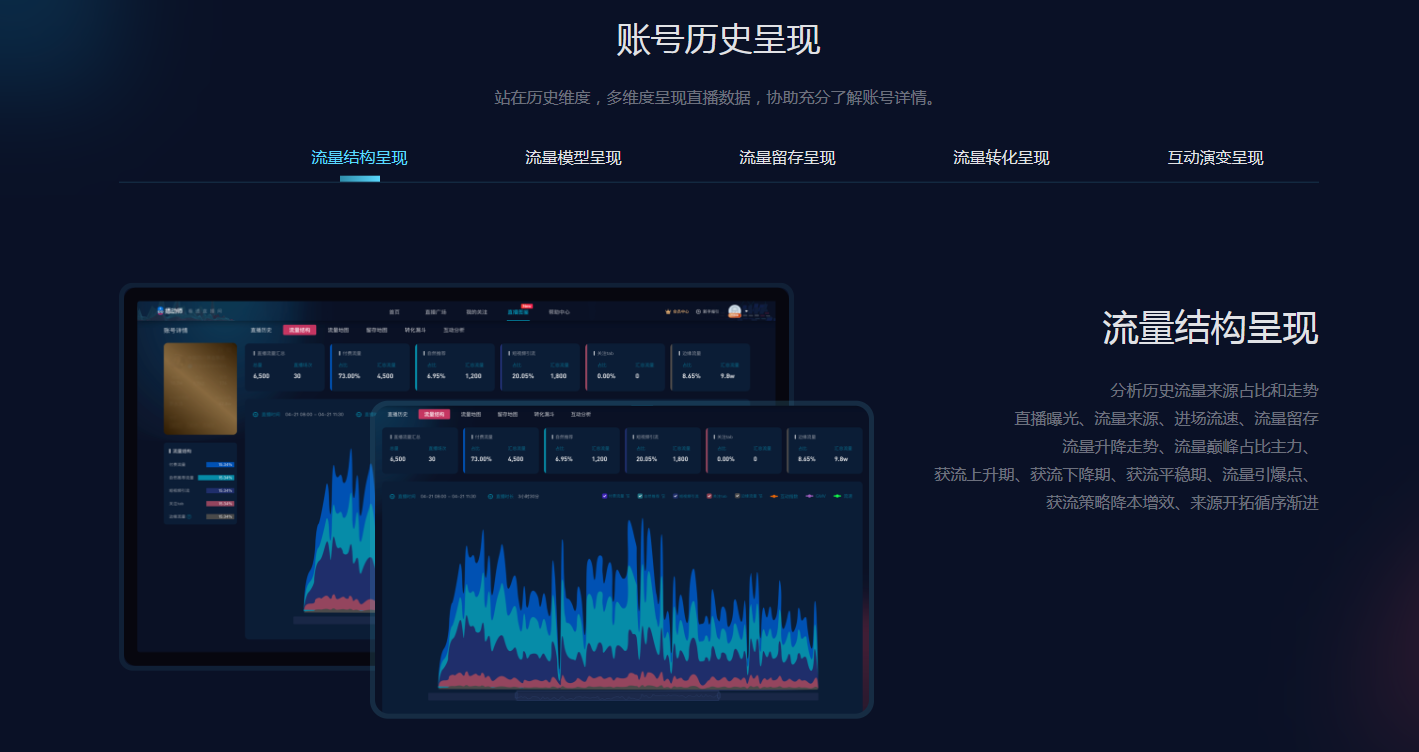Click the 账号历史呈现 page heading
The image size is (1419, 752).
[718, 40]
